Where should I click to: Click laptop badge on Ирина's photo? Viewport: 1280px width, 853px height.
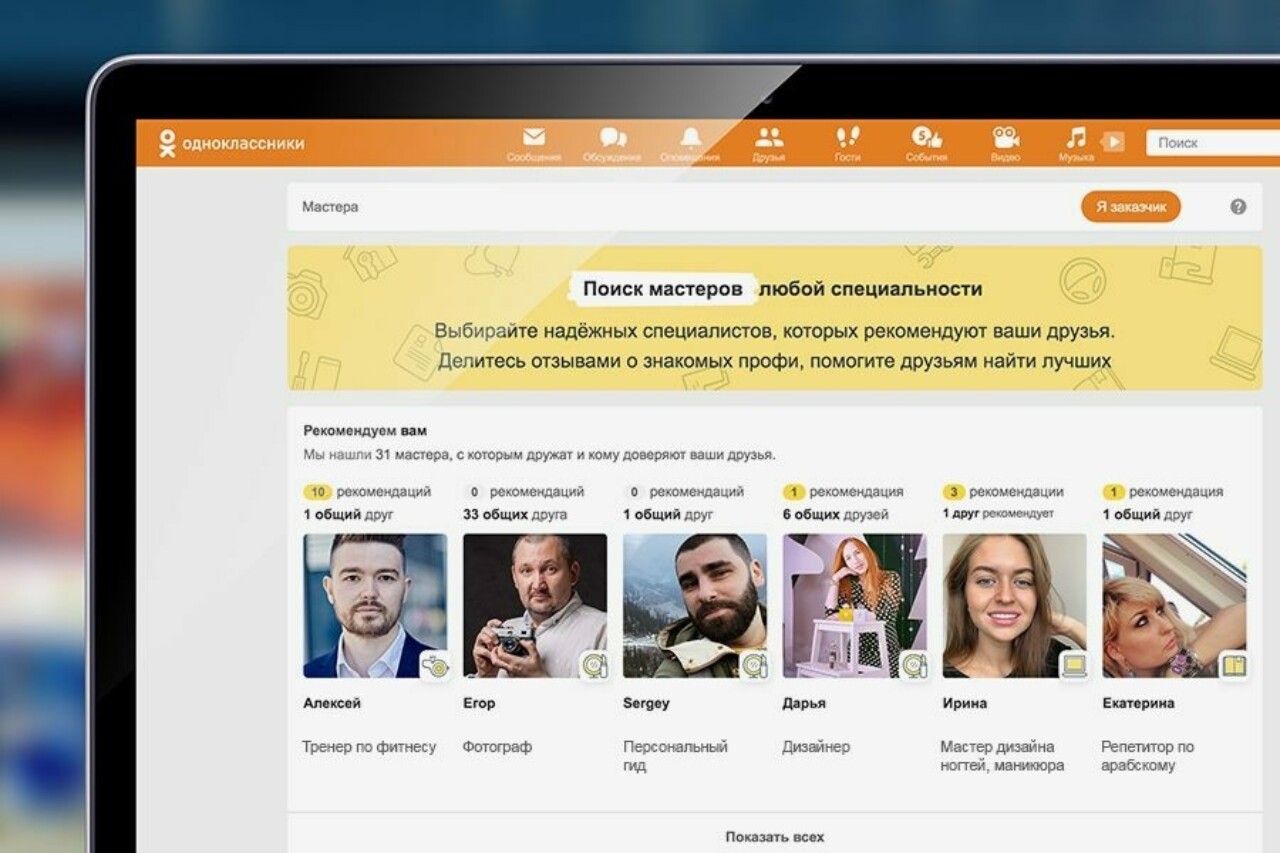click(x=1074, y=666)
